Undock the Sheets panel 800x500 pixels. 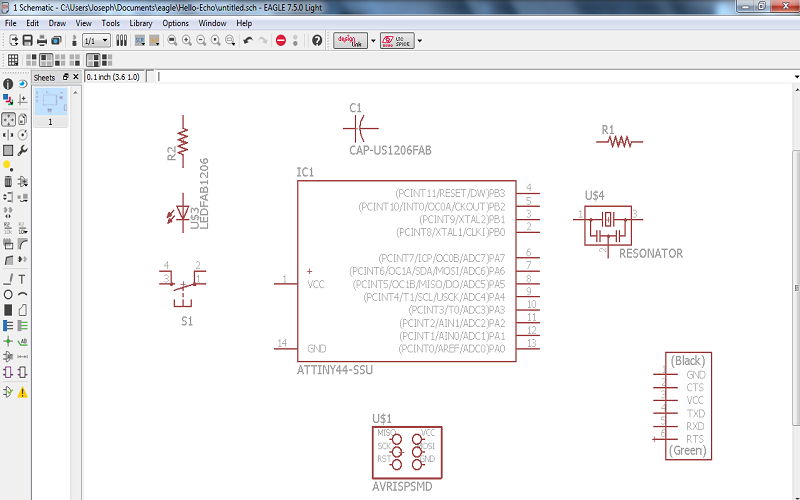coord(66,77)
